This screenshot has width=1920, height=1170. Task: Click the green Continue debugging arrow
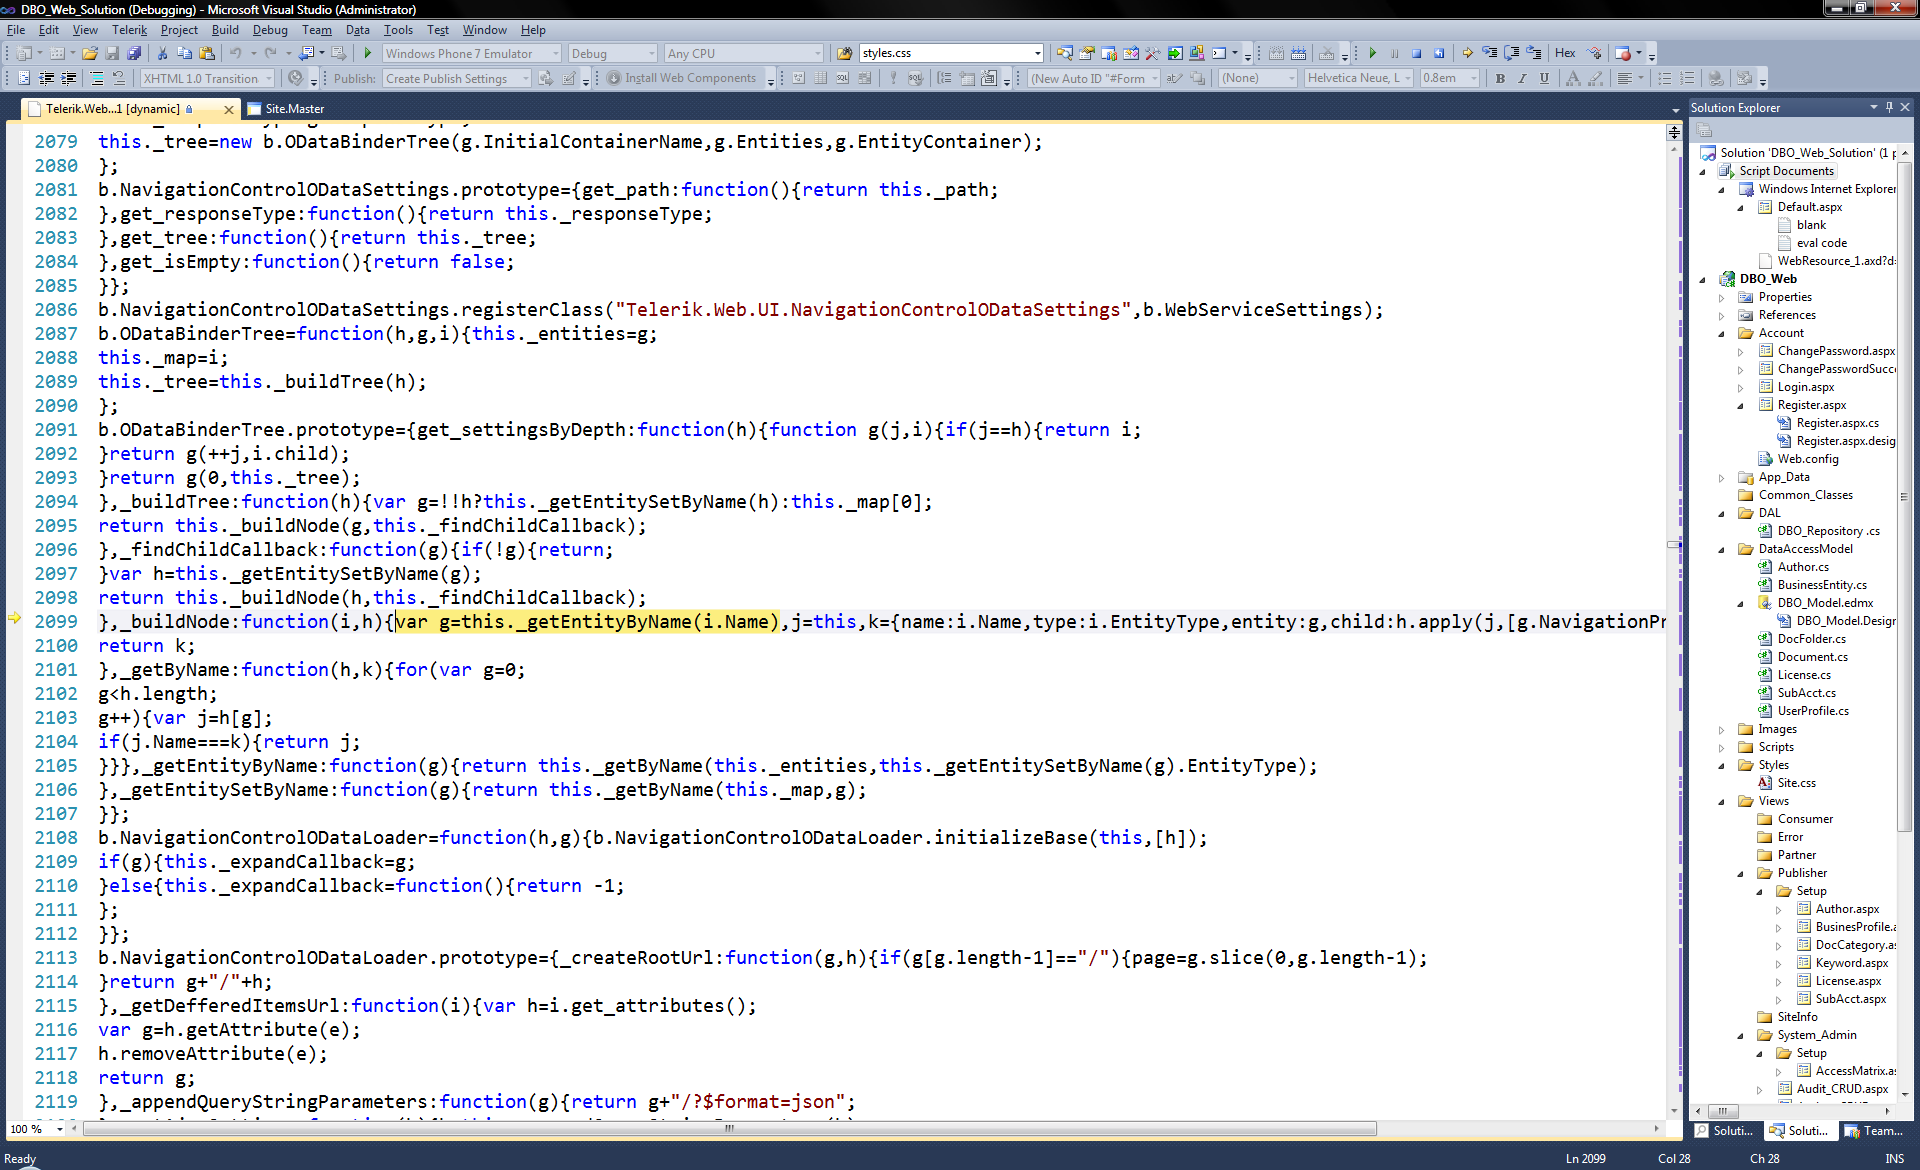coord(1372,53)
